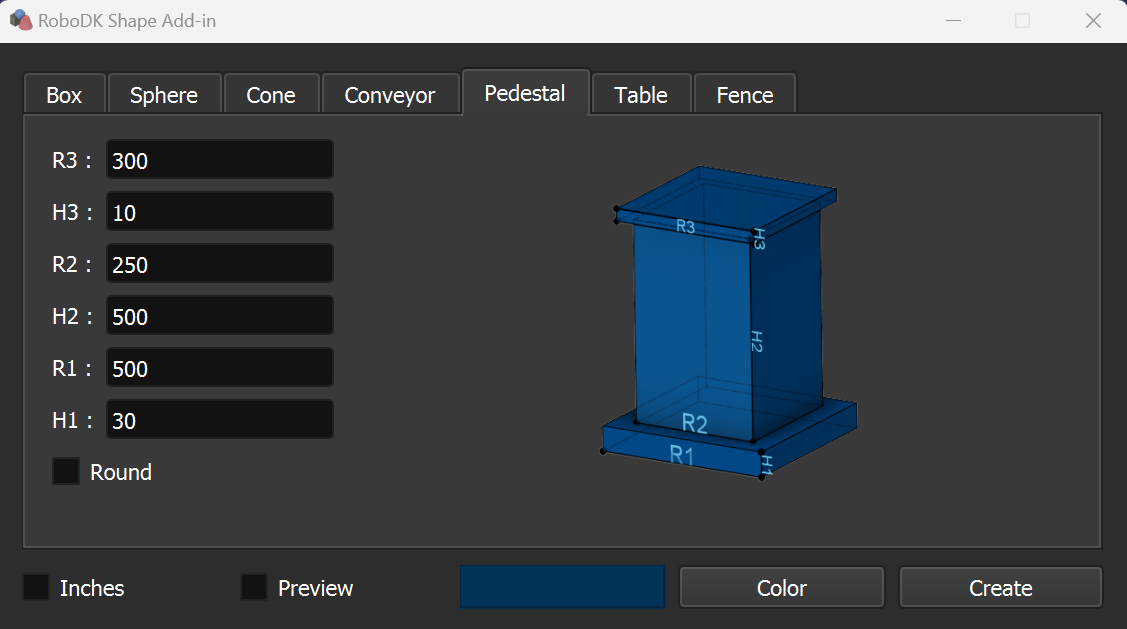The image size is (1127, 629).
Task: Toggle the Inches units checkbox
Action: tap(36, 588)
